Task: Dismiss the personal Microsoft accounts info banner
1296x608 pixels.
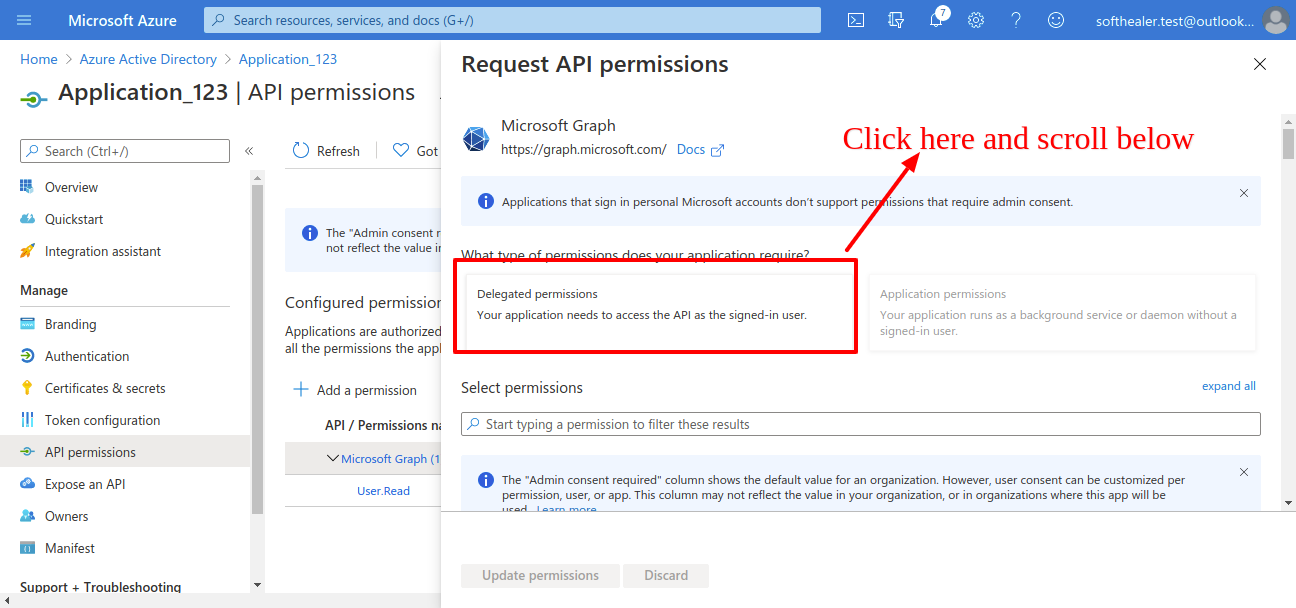Action: 1244,193
